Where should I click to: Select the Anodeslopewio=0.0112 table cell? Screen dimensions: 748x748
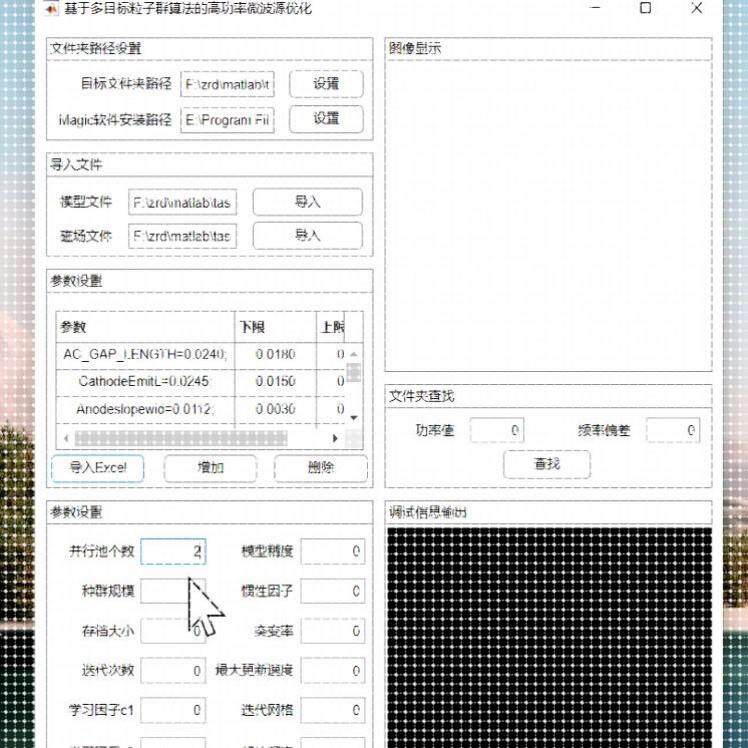[x=145, y=409]
